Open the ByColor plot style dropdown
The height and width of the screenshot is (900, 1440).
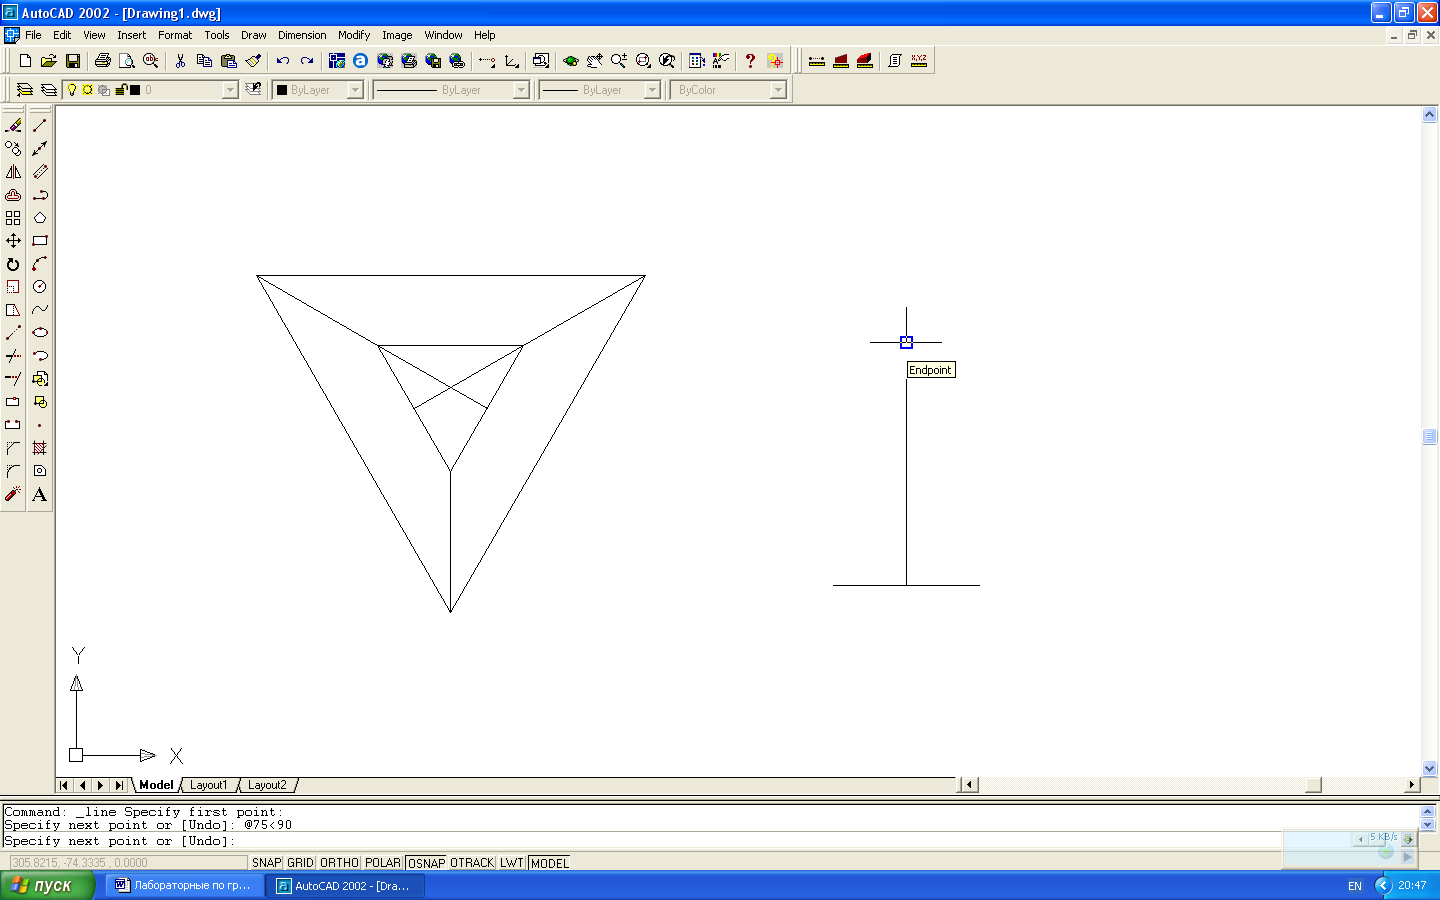(778, 90)
